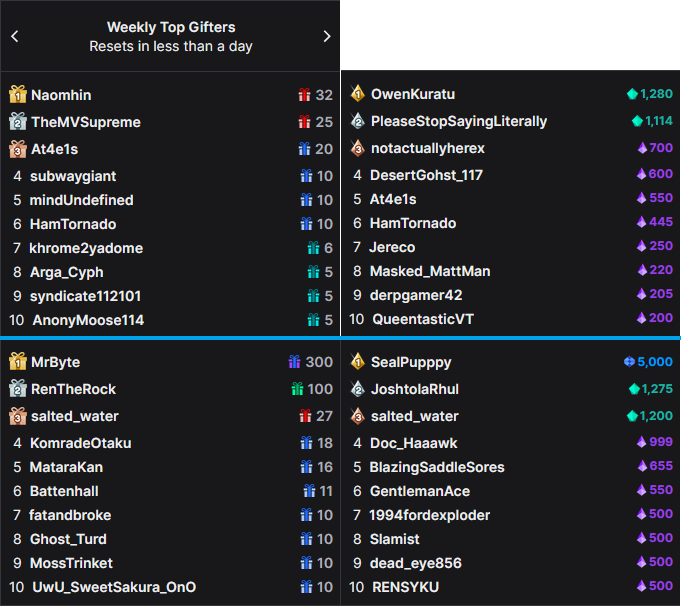
Task: Click the silver second-place gift badge beside TheMVSupreme
Action: click(x=18, y=122)
